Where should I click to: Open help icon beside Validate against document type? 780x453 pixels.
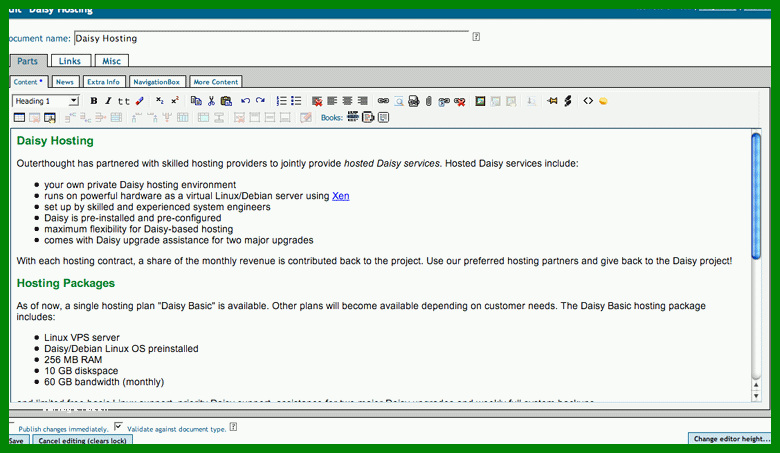[233, 427]
